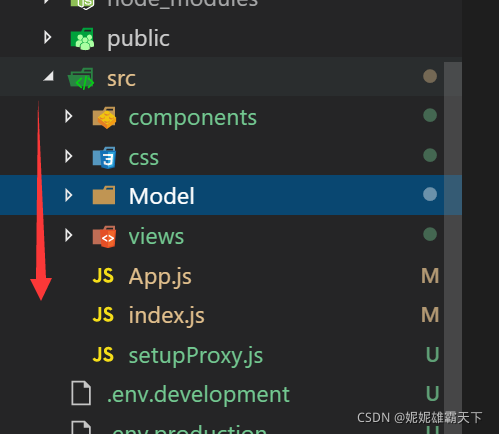Open the index.js file
Viewport: 499px width, 434px height.
(x=167, y=316)
